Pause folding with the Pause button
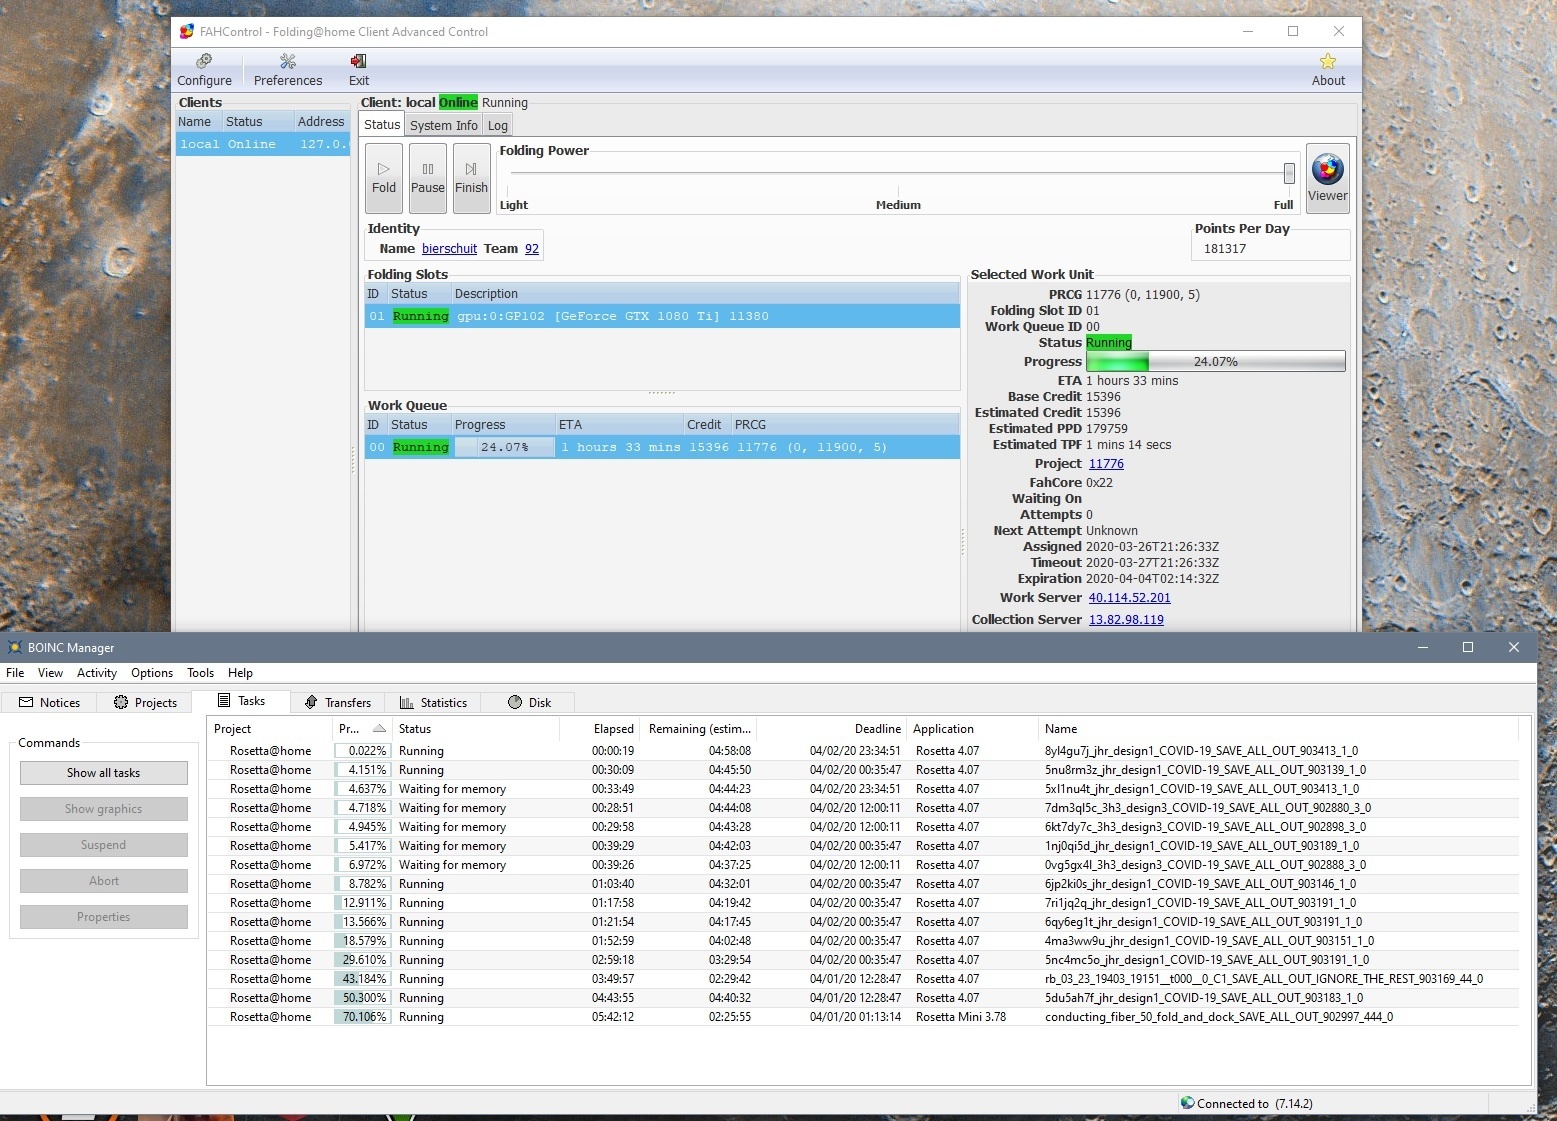The image size is (1557, 1121). click(428, 178)
